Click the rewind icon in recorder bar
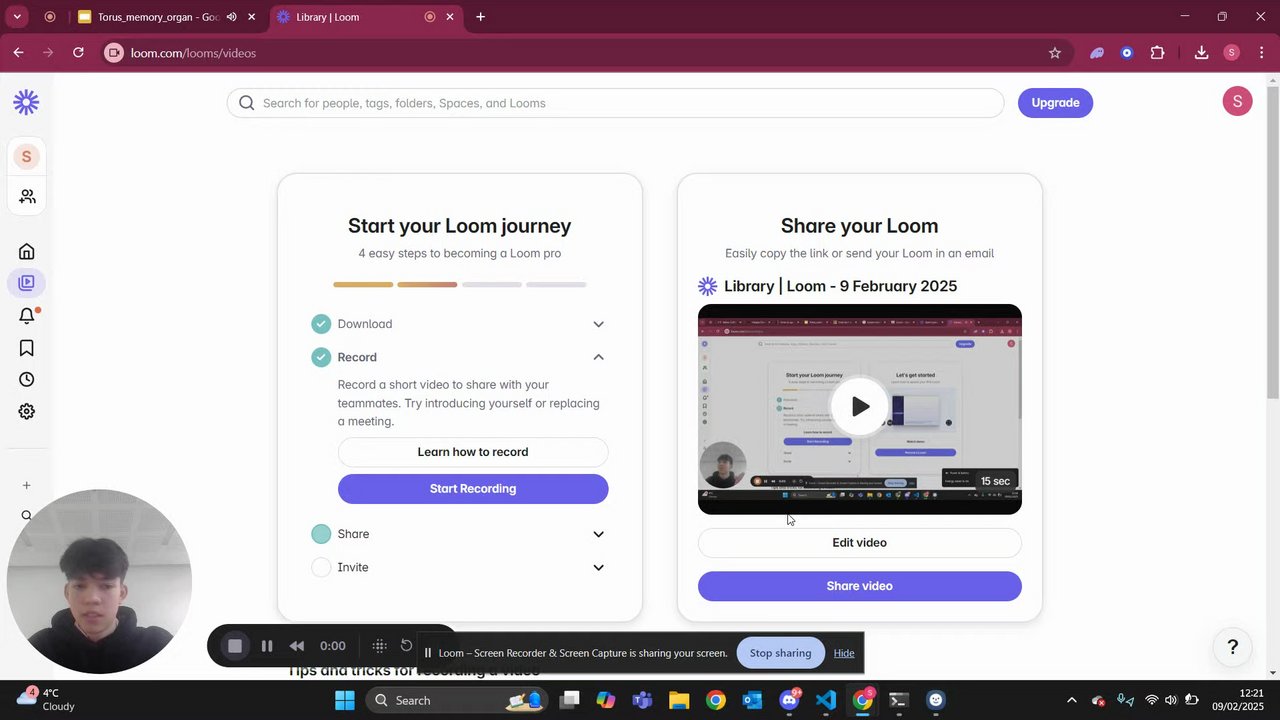This screenshot has width=1280, height=720. 297,646
